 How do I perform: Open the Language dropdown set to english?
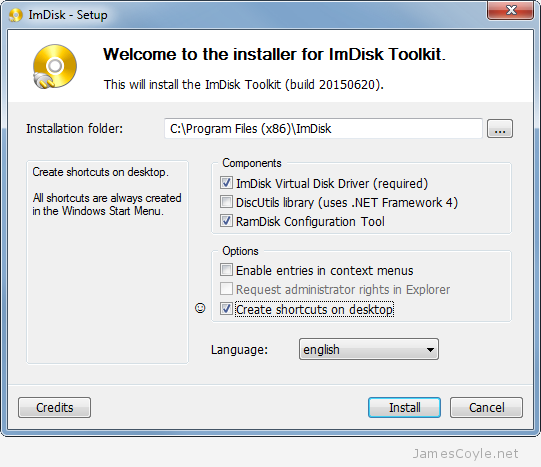click(369, 349)
